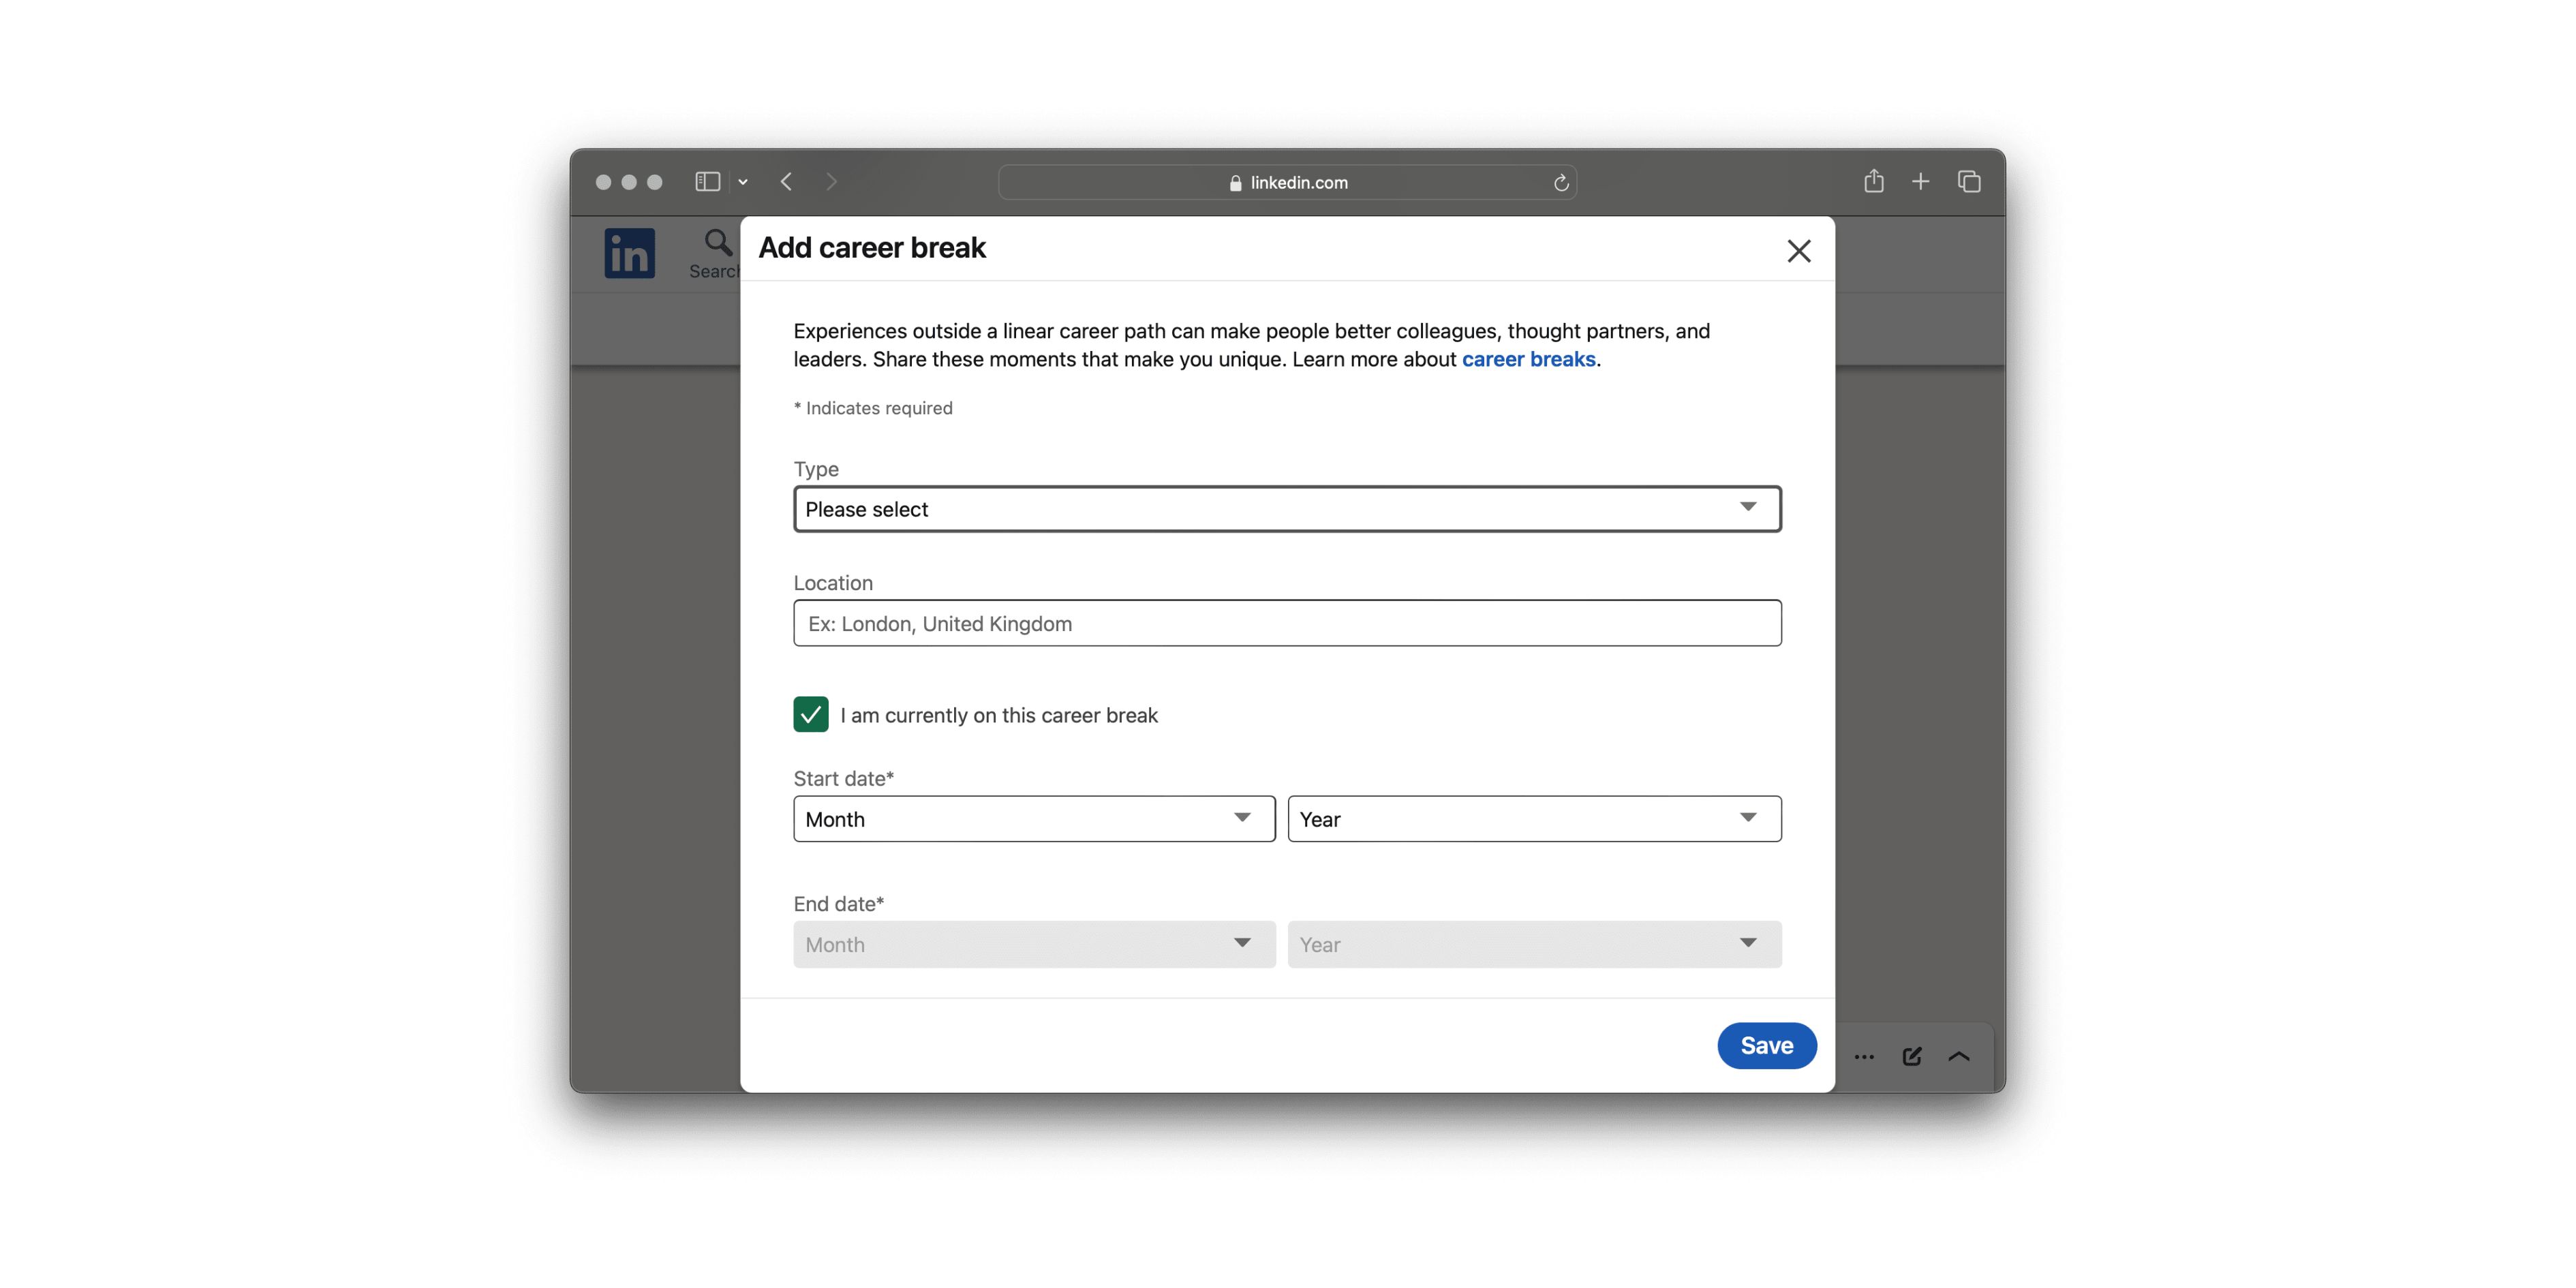Screen dimensions: 2576x1288
Task: Uncheck currently on this career break
Action: point(811,715)
